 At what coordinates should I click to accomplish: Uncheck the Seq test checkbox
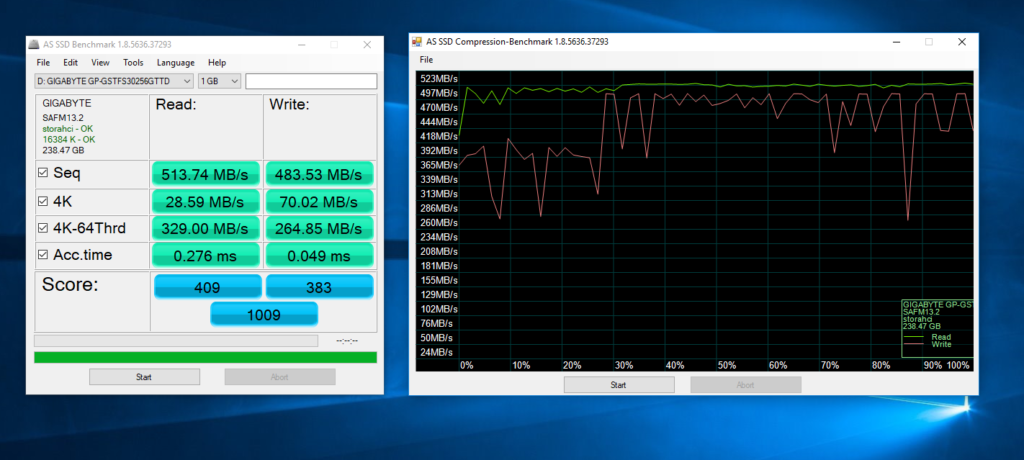[42, 173]
